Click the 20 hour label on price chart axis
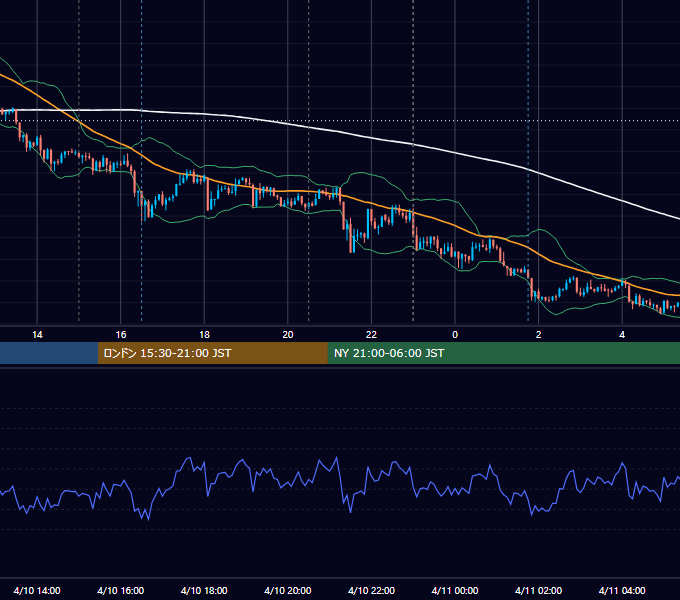Image resolution: width=680 pixels, height=600 pixels. [288, 335]
